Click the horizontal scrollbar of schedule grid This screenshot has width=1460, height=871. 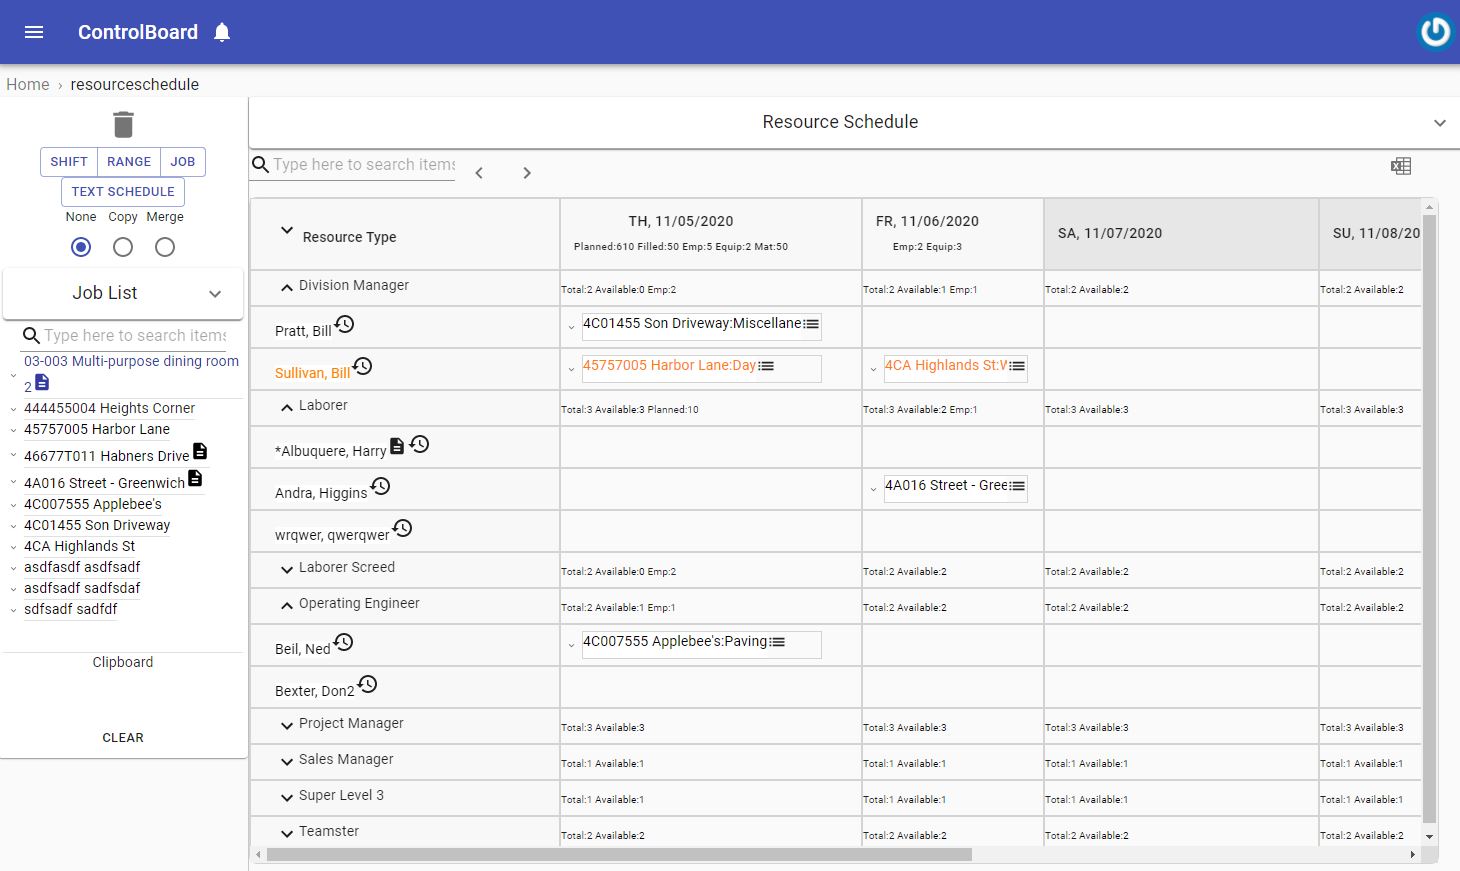point(620,855)
